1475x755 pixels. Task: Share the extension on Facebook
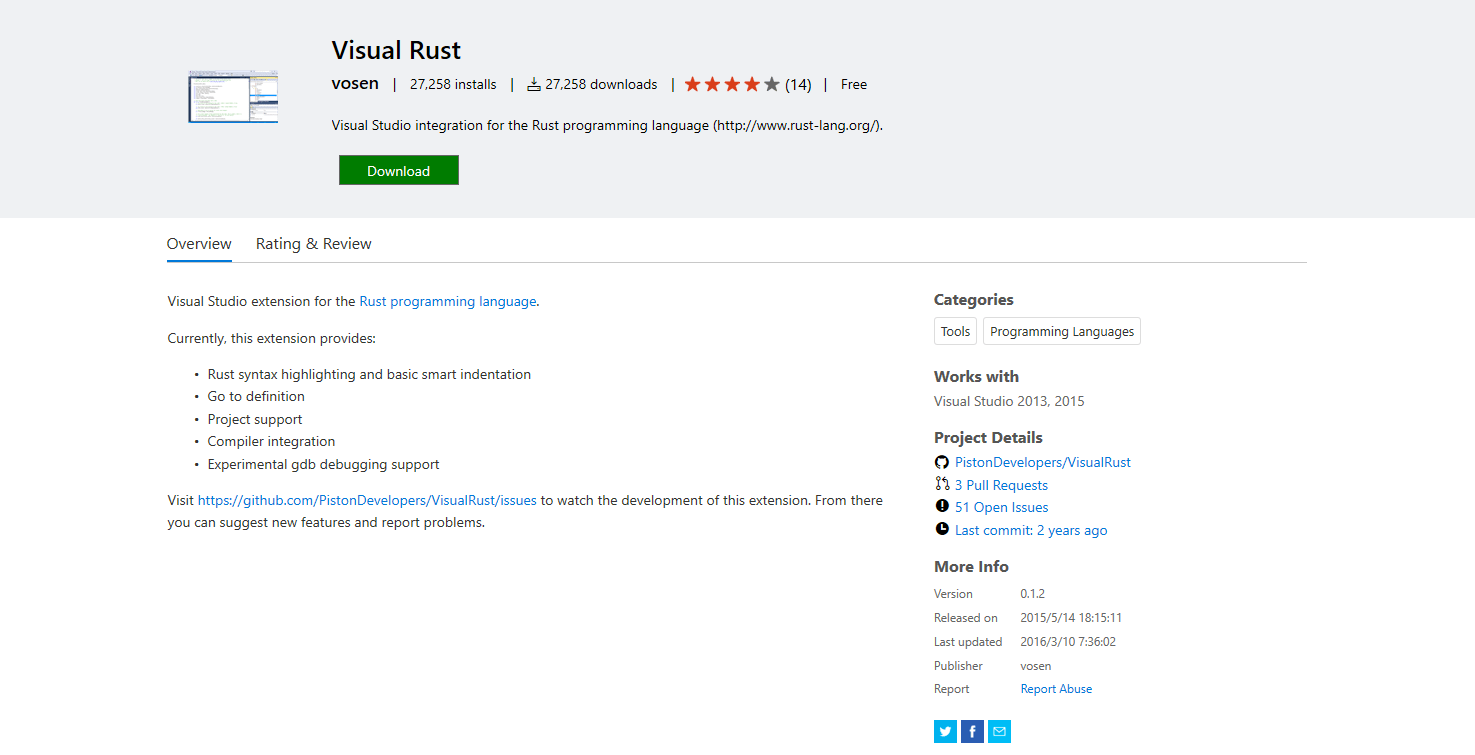[972, 732]
